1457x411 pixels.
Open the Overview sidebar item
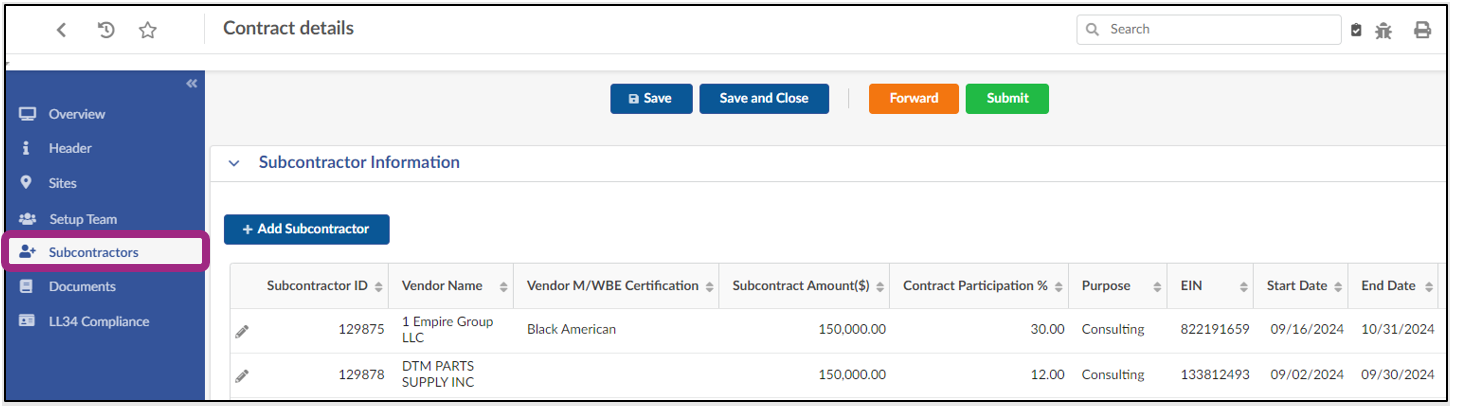coord(77,114)
